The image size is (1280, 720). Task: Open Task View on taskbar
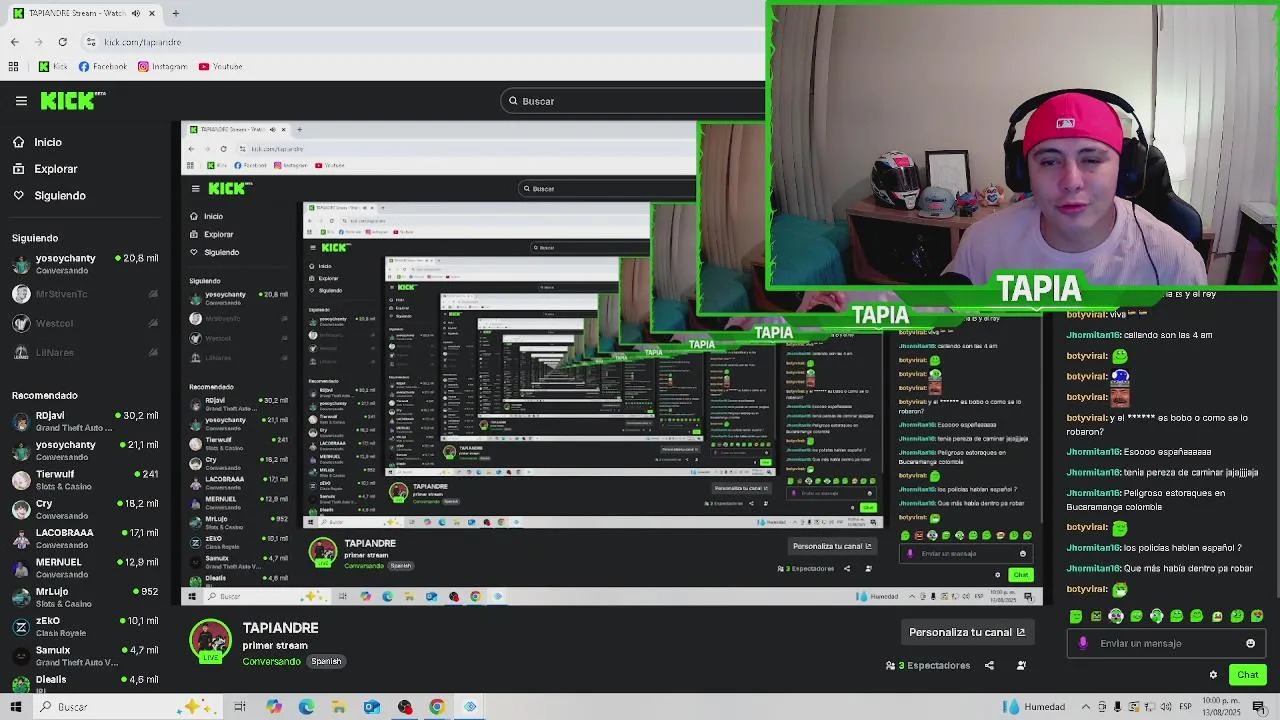tap(240, 707)
